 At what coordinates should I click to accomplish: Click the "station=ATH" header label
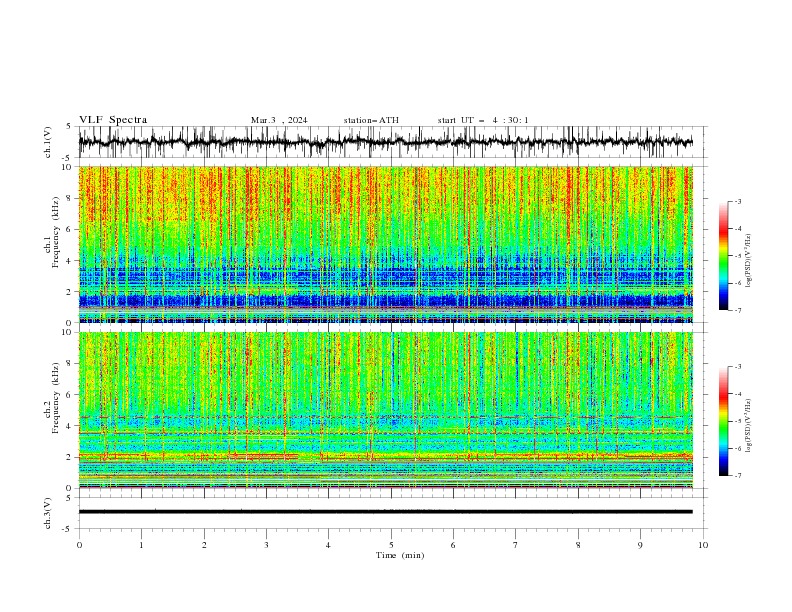[371, 120]
